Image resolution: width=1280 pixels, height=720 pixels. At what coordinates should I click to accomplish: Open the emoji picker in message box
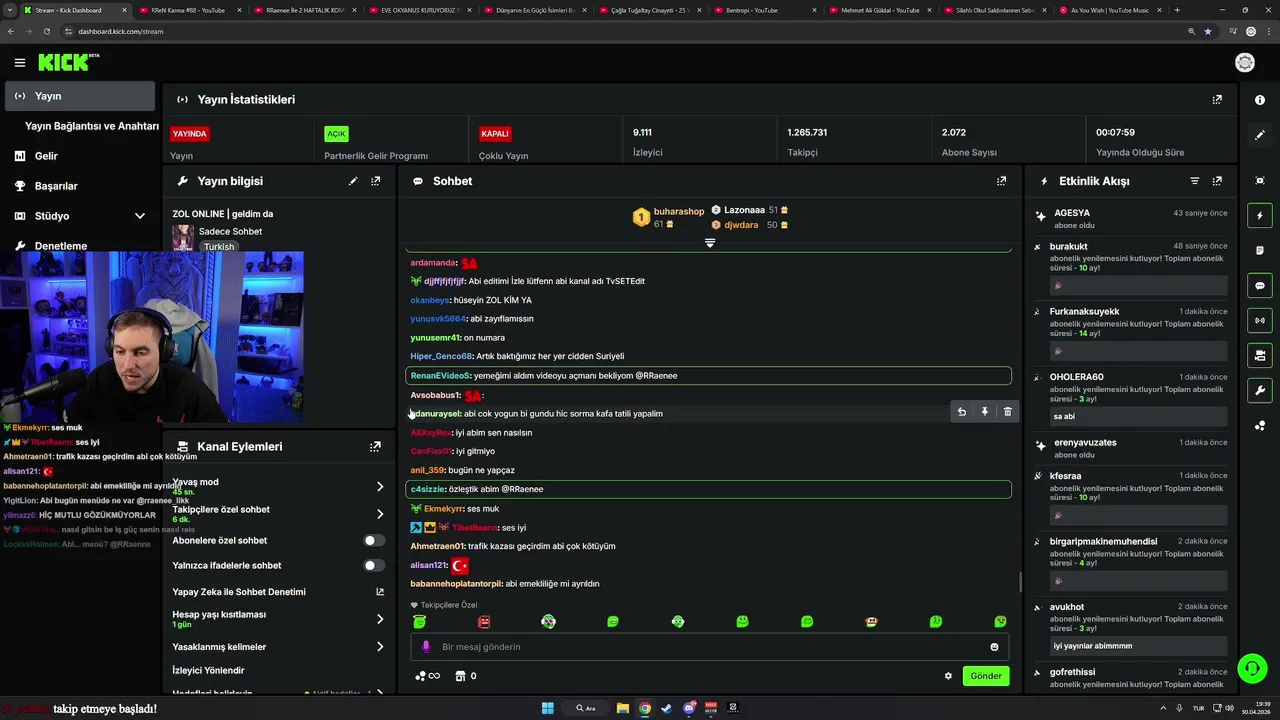click(994, 647)
